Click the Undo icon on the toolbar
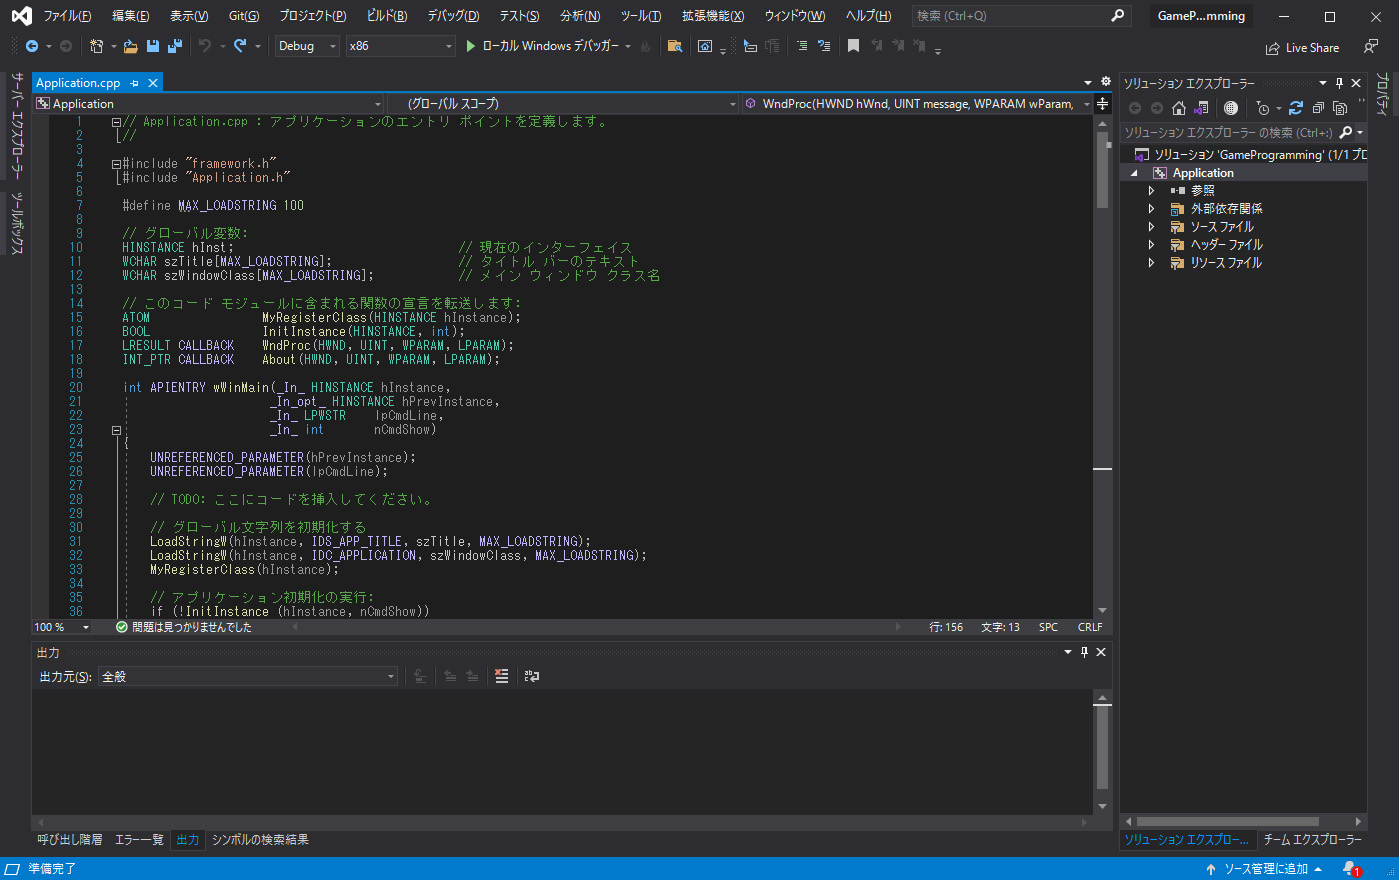Viewport: 1399px width, 880px height. tap(204, 45)
